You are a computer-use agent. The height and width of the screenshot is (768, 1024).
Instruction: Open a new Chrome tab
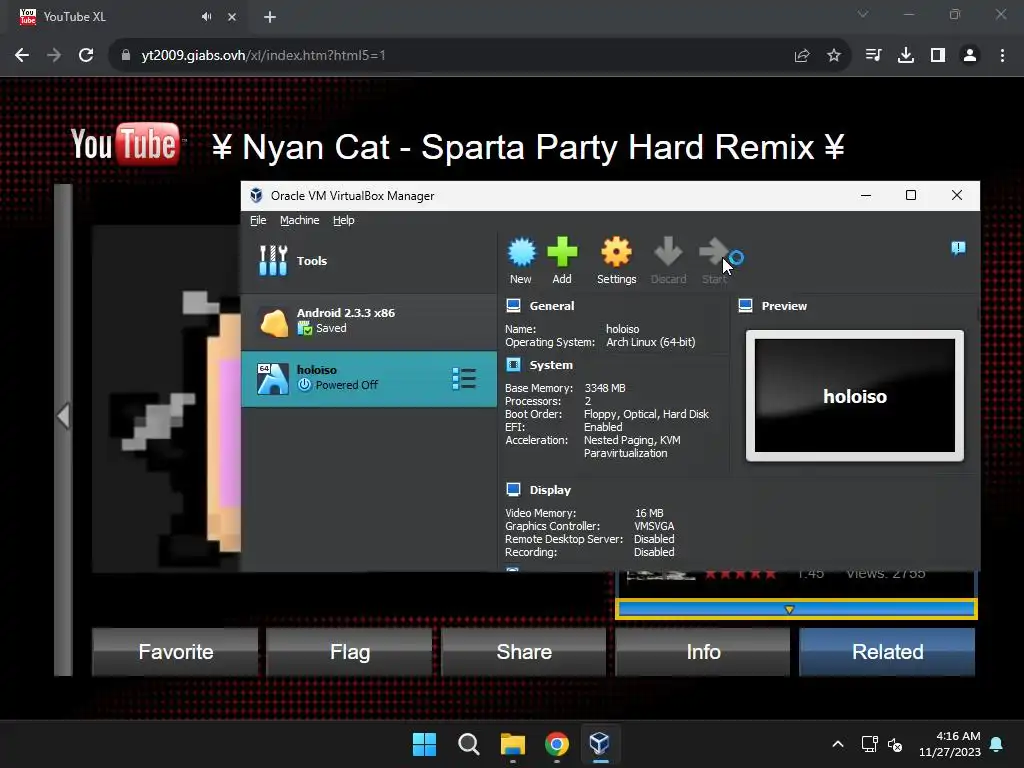pos(270,17)
